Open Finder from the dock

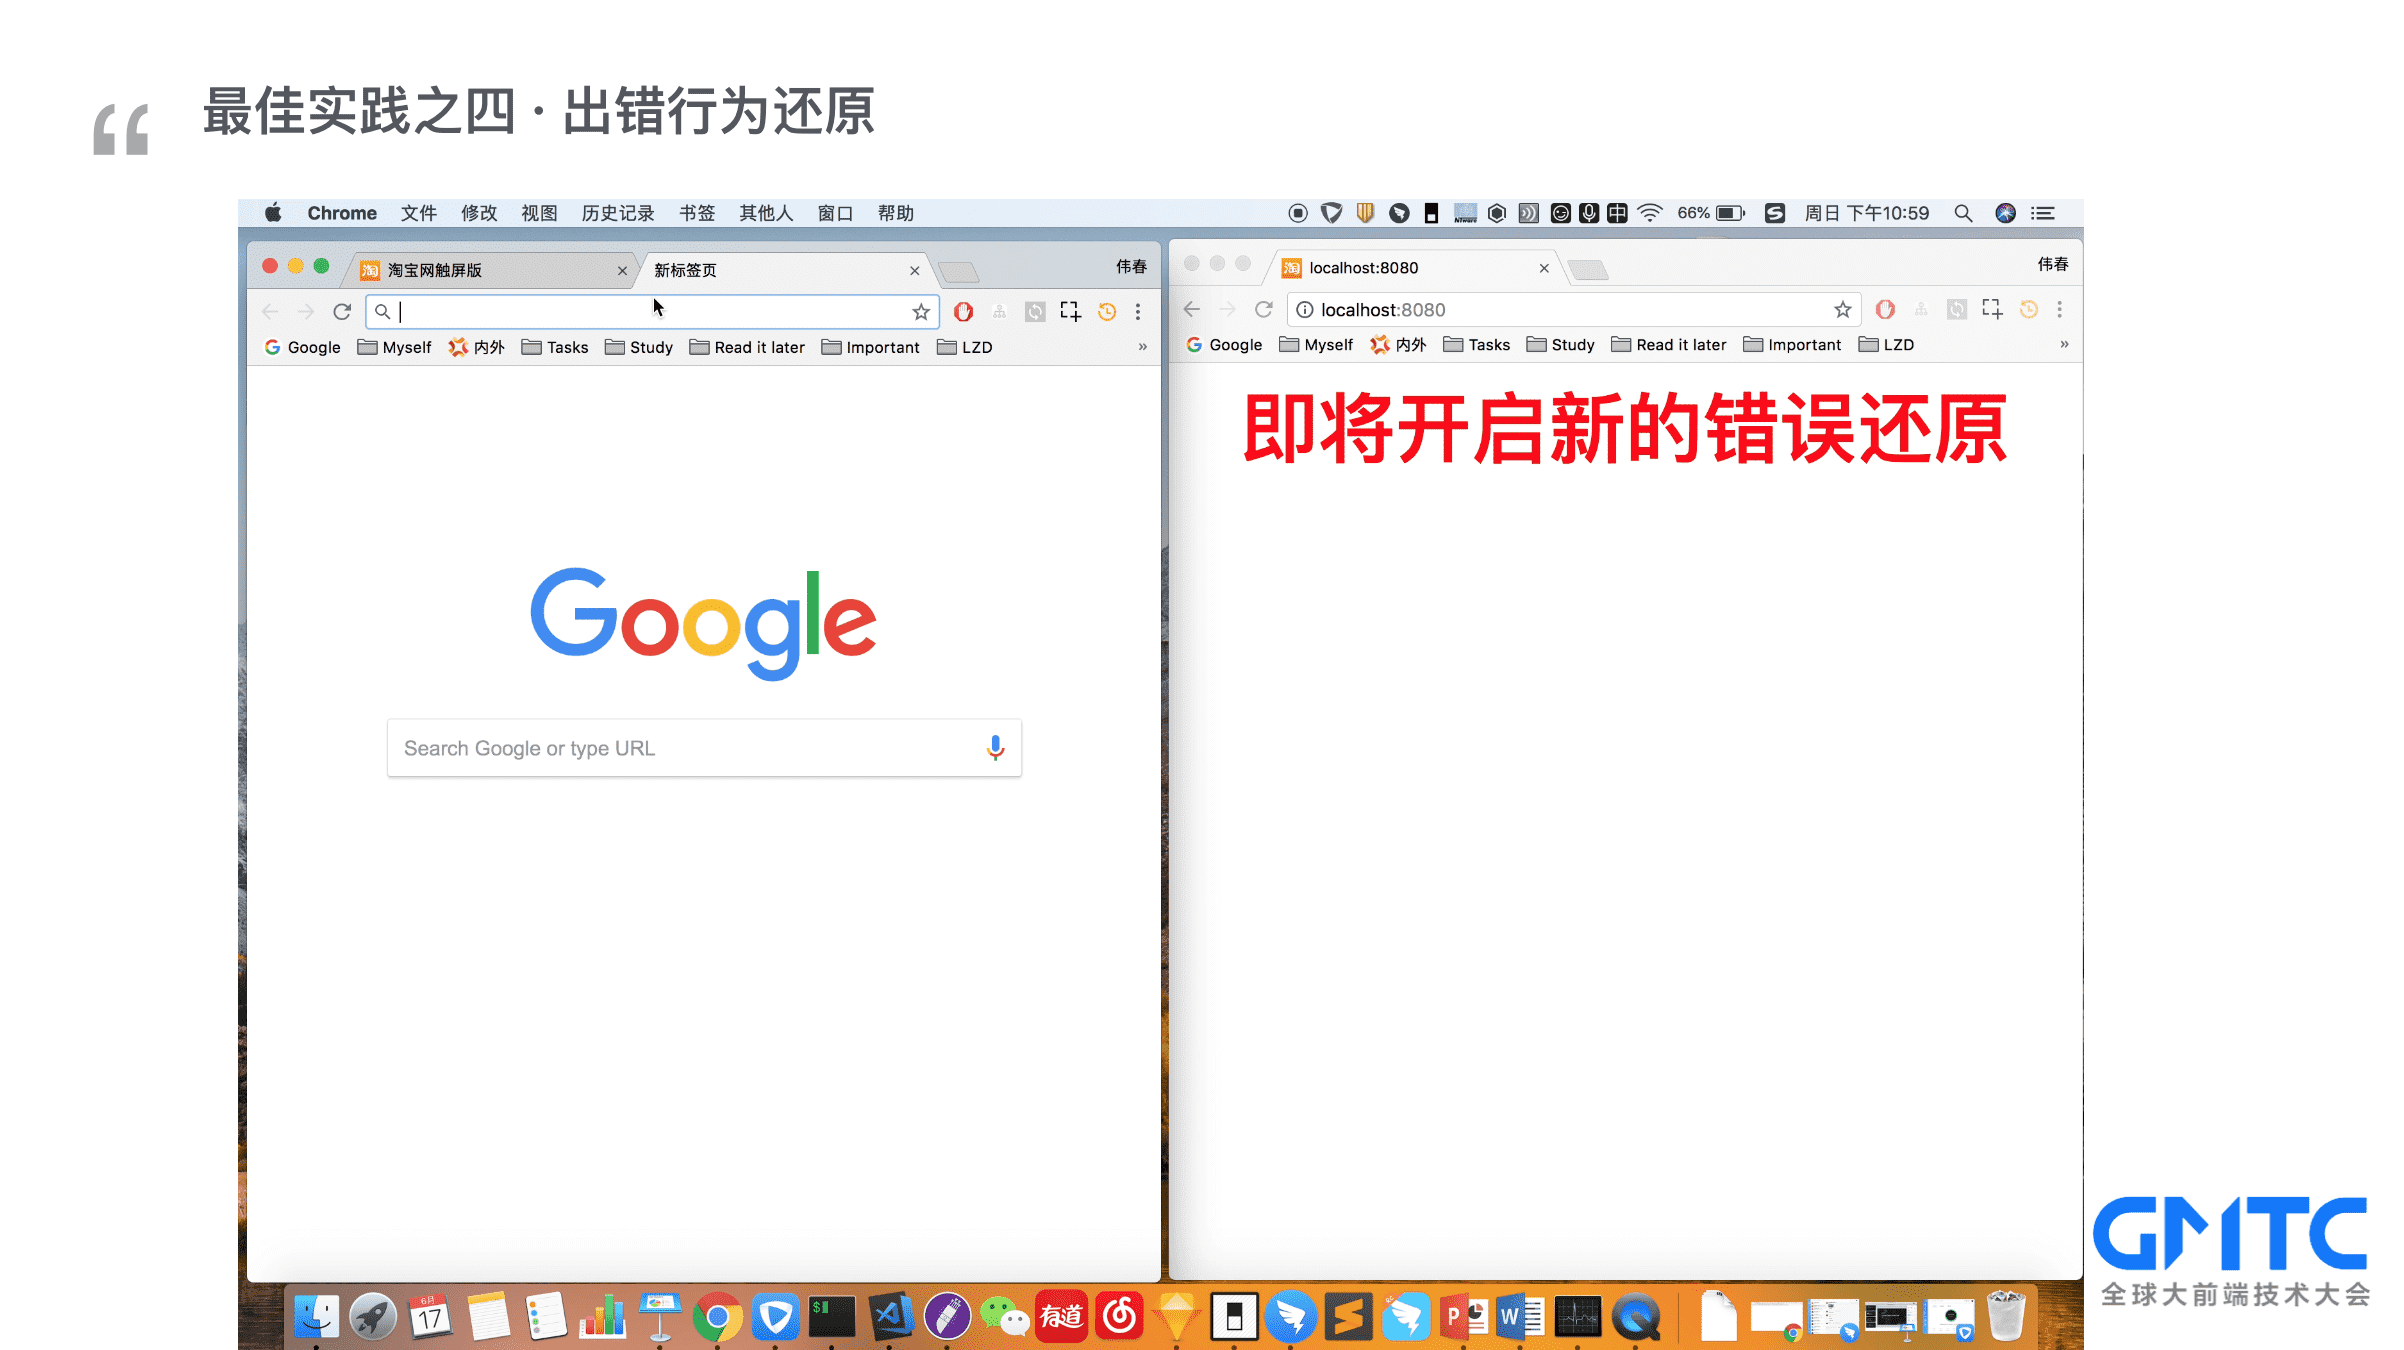pyautogui.click(x=316, y=1317)
